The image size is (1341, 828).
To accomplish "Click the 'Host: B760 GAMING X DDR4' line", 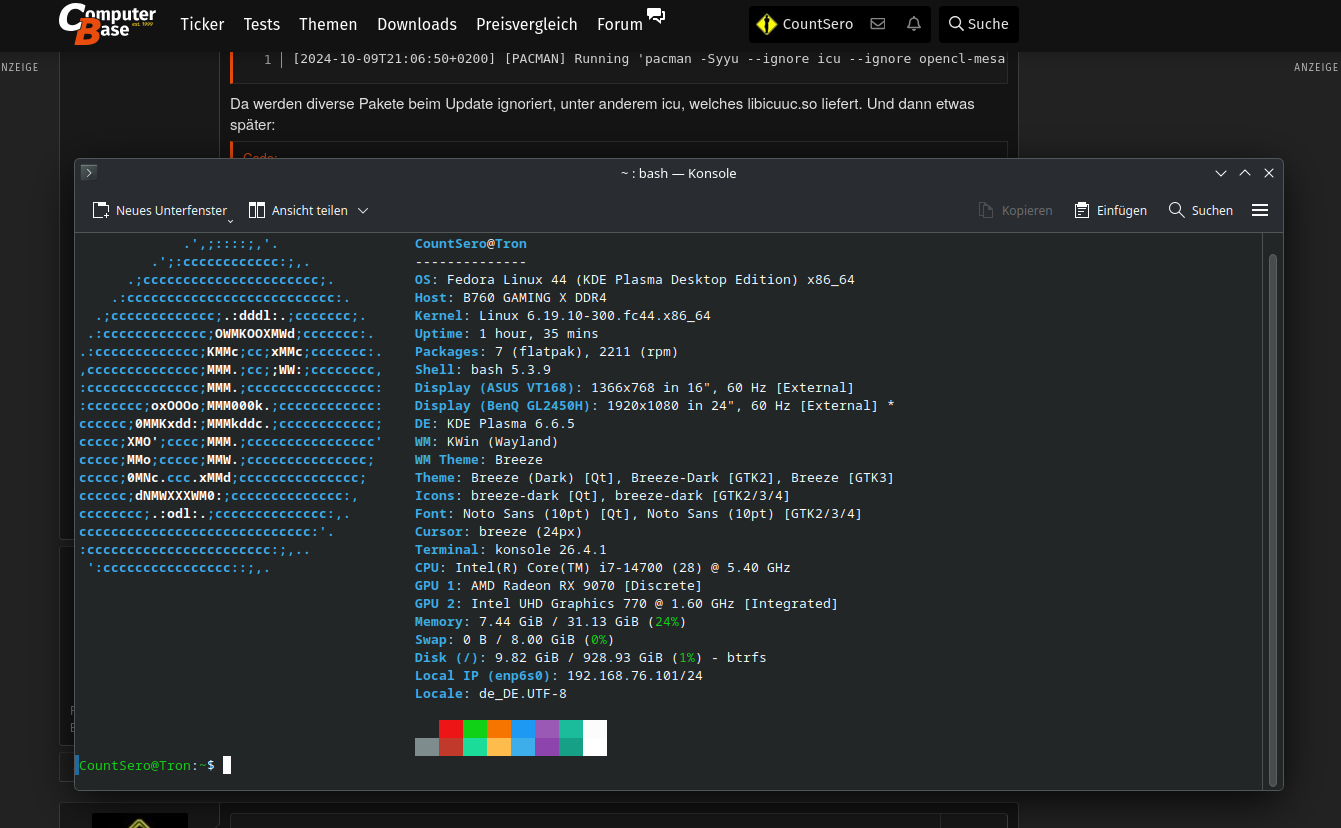I will (x=511, y=297).
